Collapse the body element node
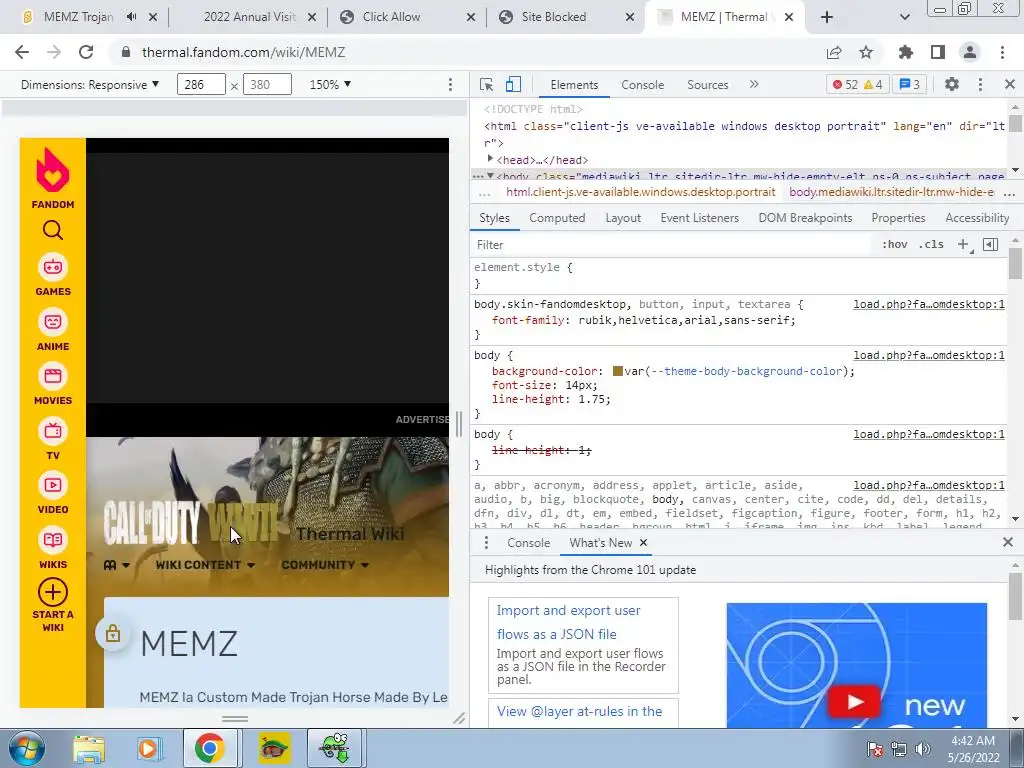The image size is (1024, 768). coord(490,176)
